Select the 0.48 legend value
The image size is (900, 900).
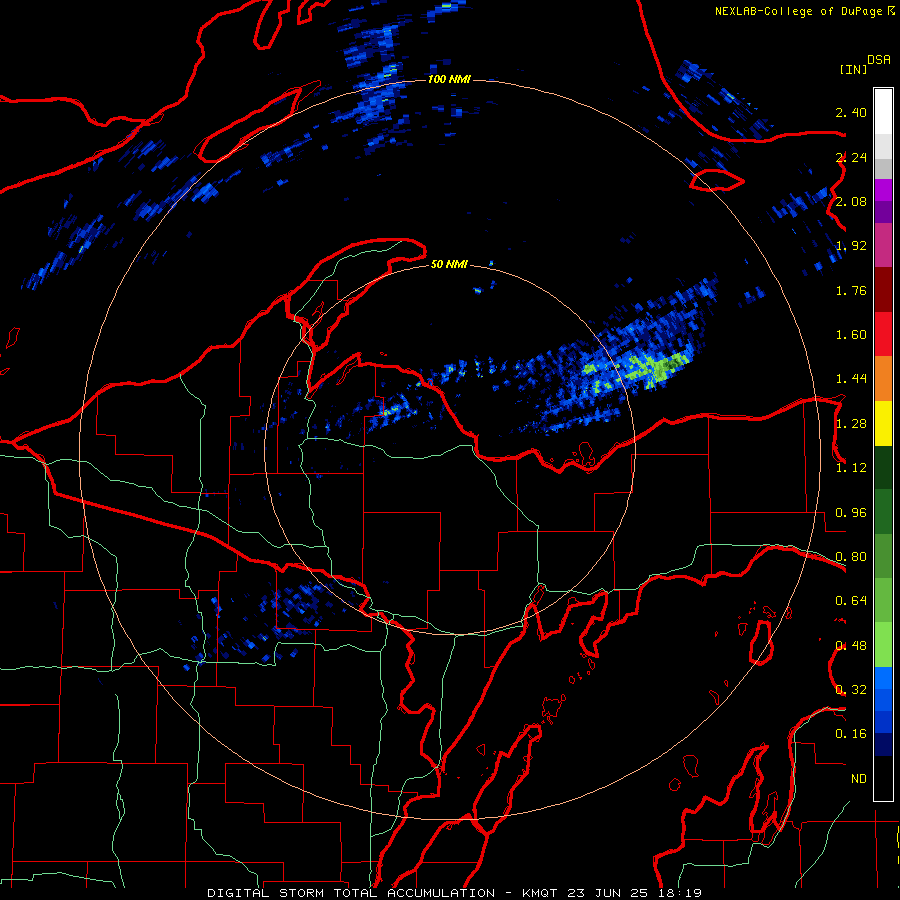(851, 646)
